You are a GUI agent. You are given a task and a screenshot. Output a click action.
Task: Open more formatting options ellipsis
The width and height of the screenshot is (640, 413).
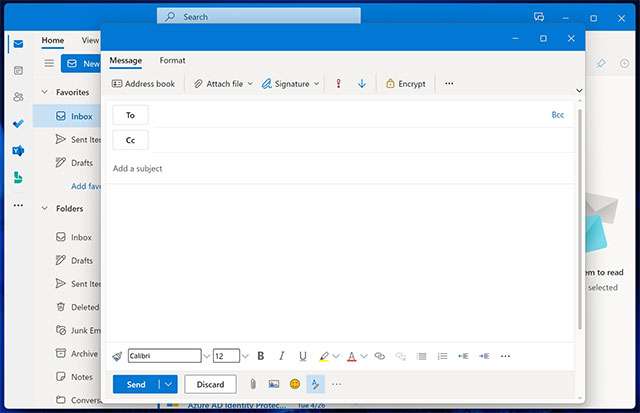505,356
